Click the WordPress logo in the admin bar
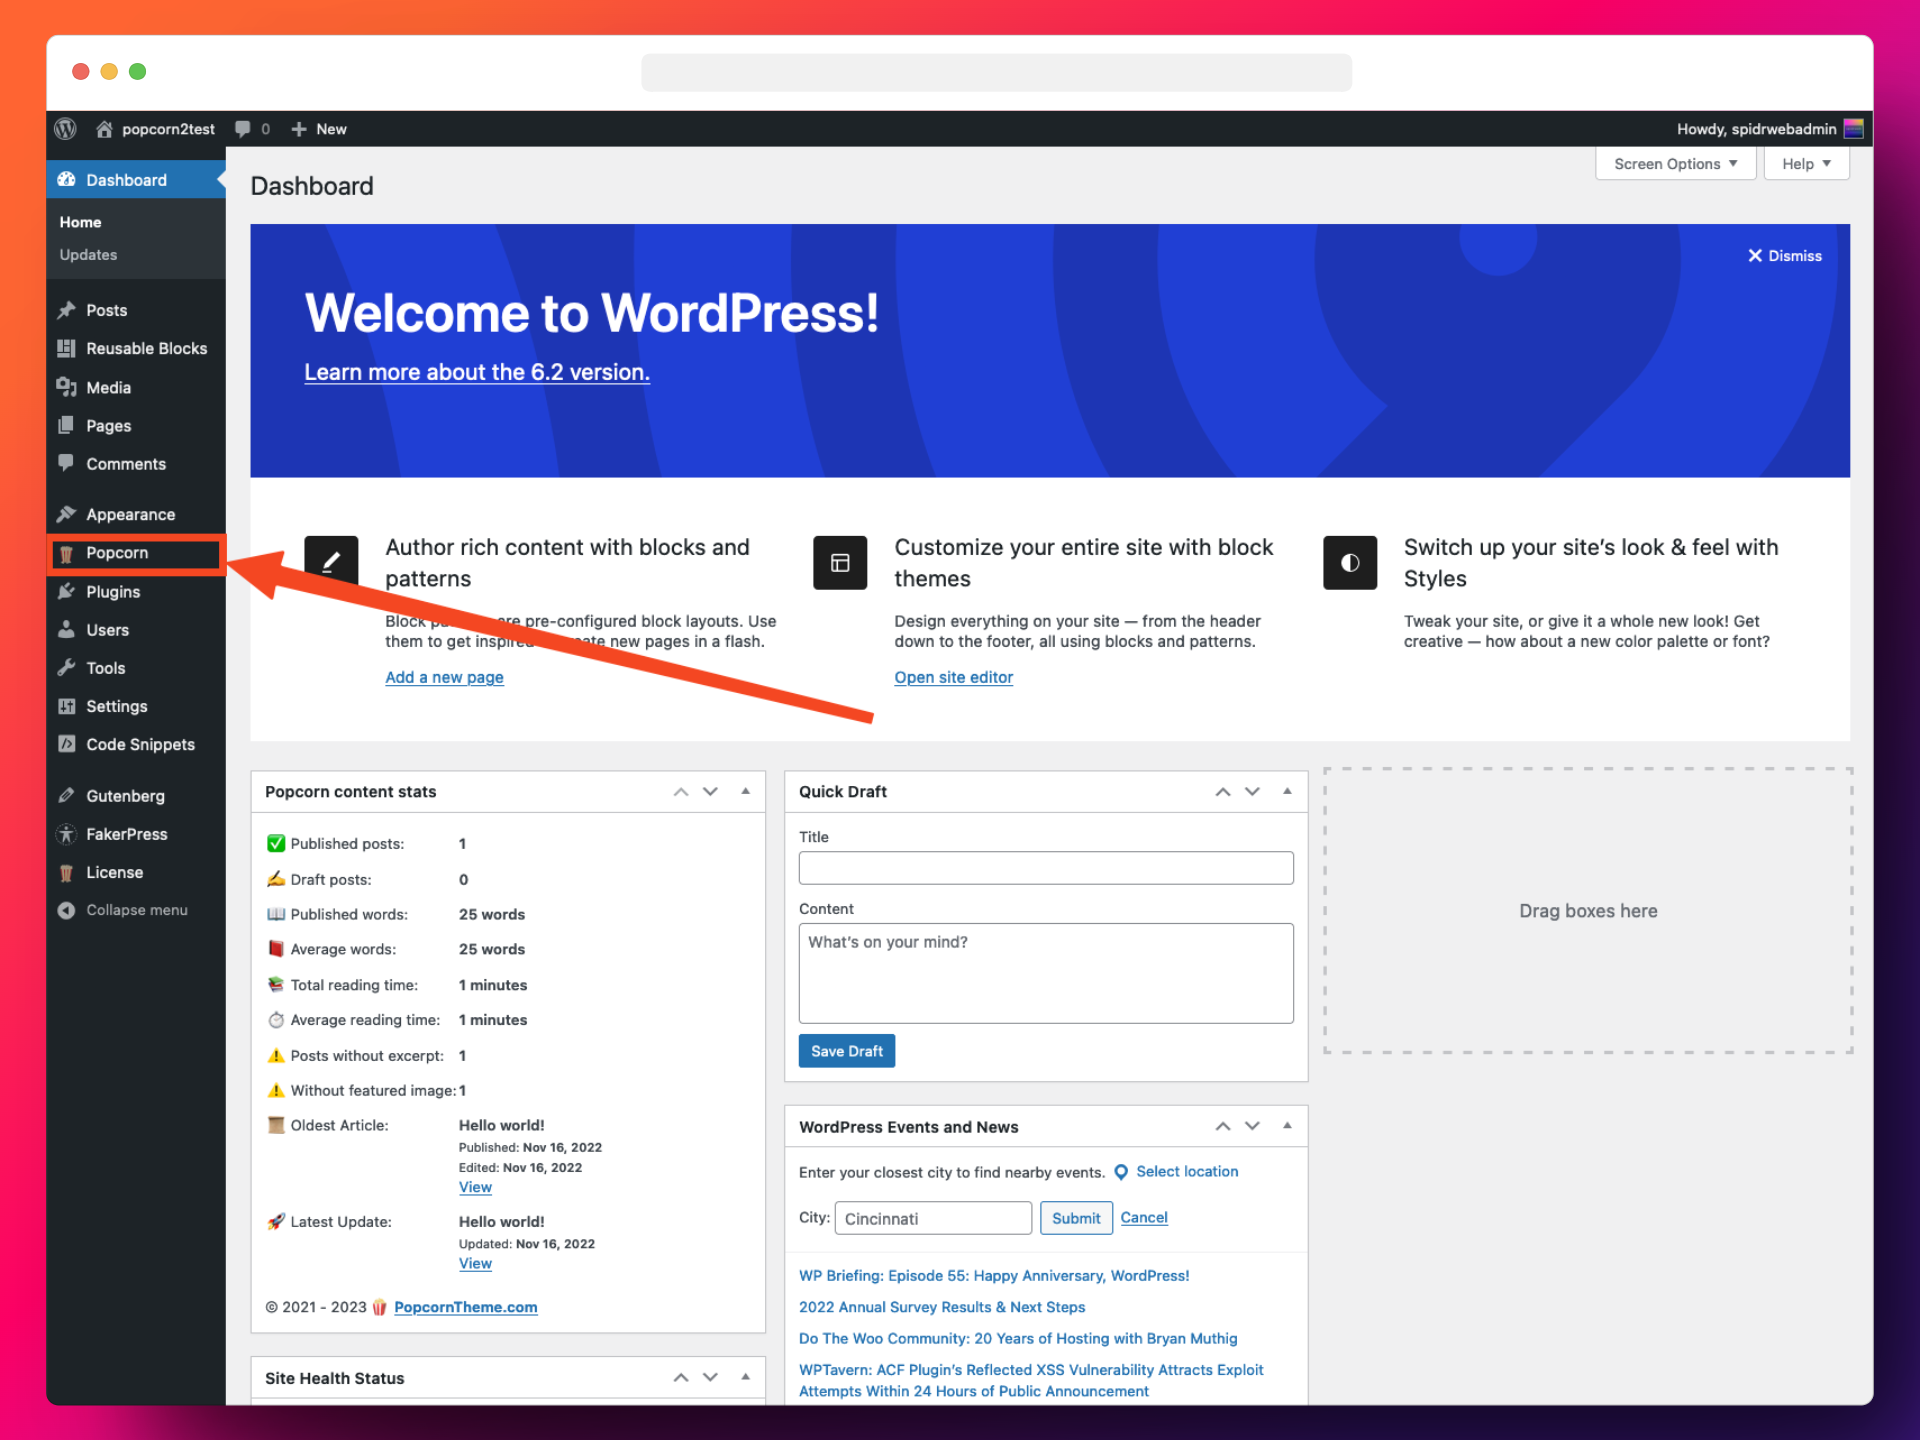Image resolution: width=1920 pixels, height=1440 pixels. [x=65, y=129]
